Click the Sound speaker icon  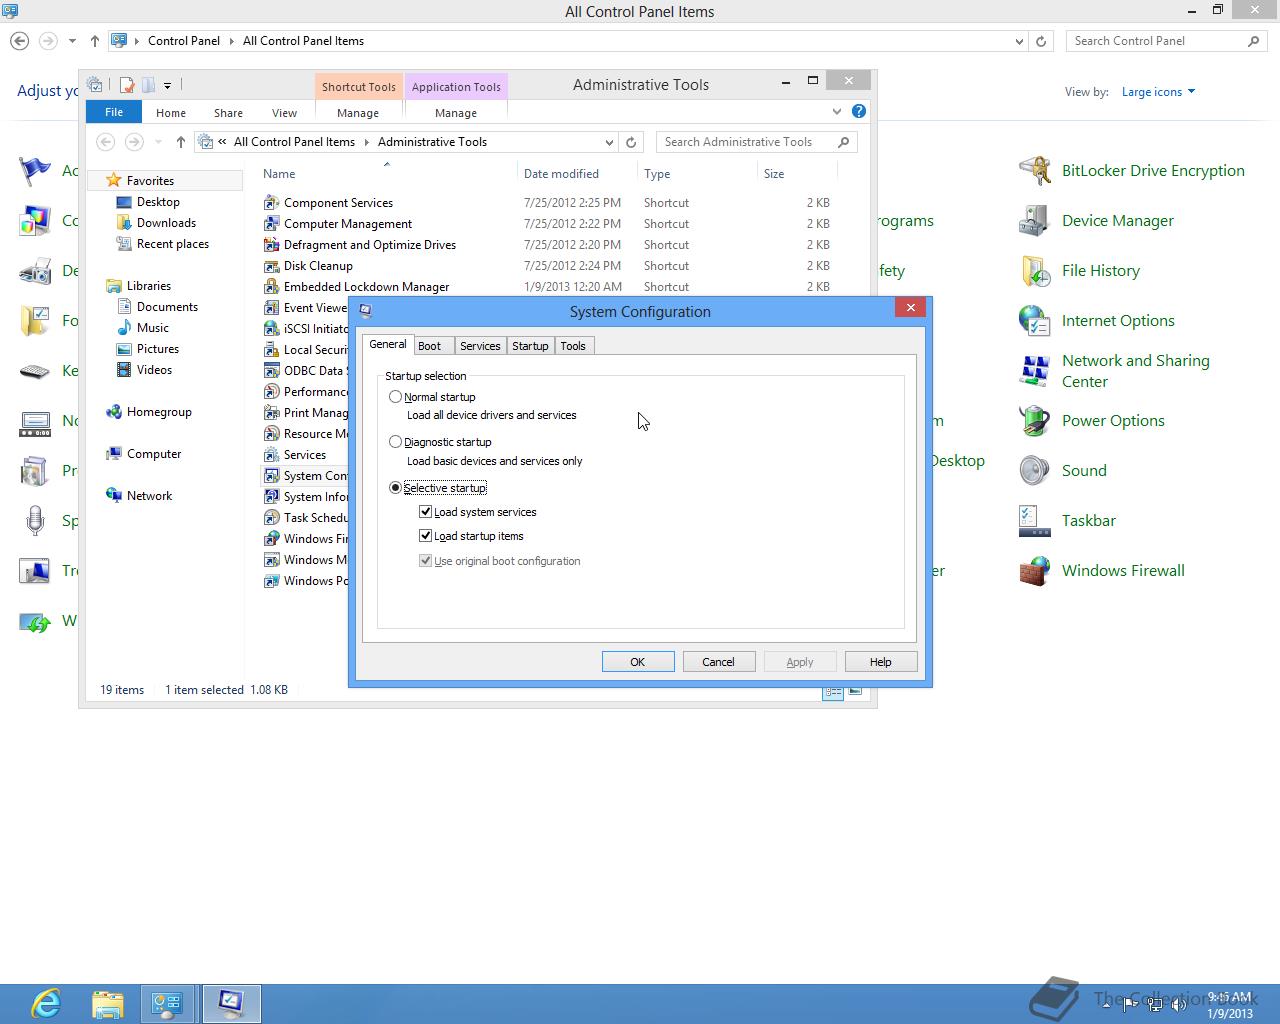pyautogui.click(x=1034, y=471)
